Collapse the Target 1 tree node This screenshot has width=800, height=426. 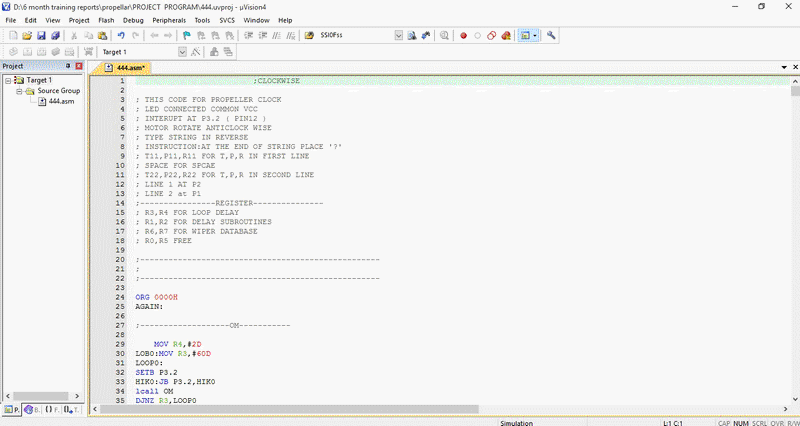8,81
